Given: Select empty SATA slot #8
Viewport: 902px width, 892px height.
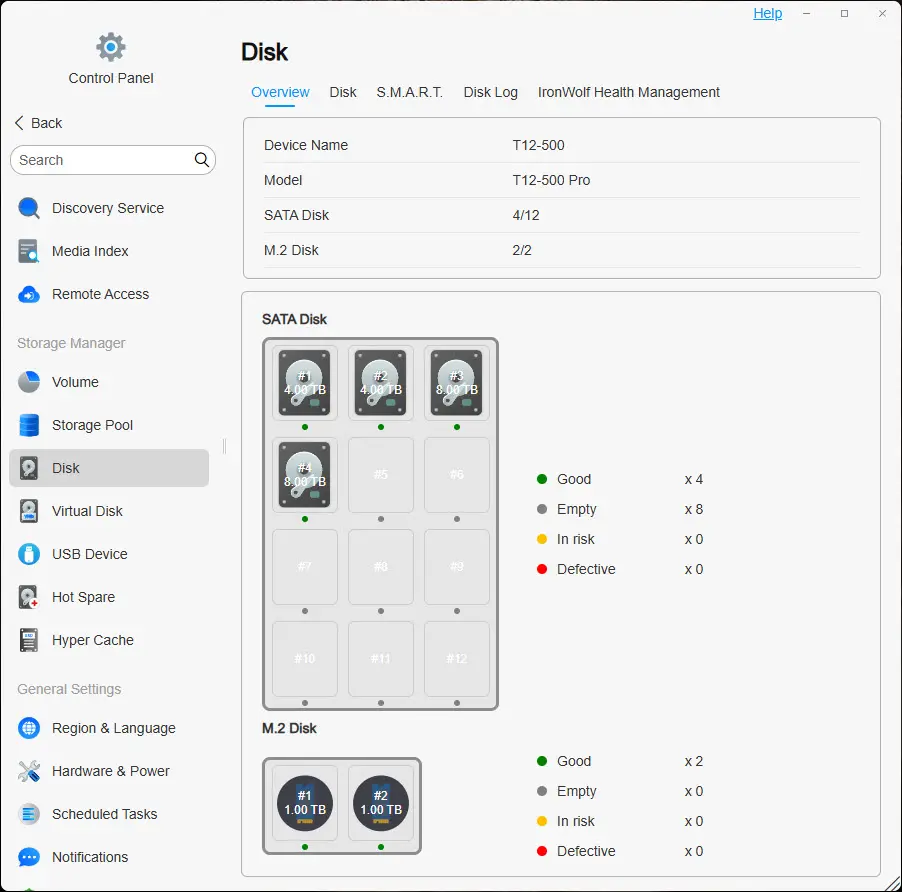Looking at the screenshot, I should click(x=381, y=567).
